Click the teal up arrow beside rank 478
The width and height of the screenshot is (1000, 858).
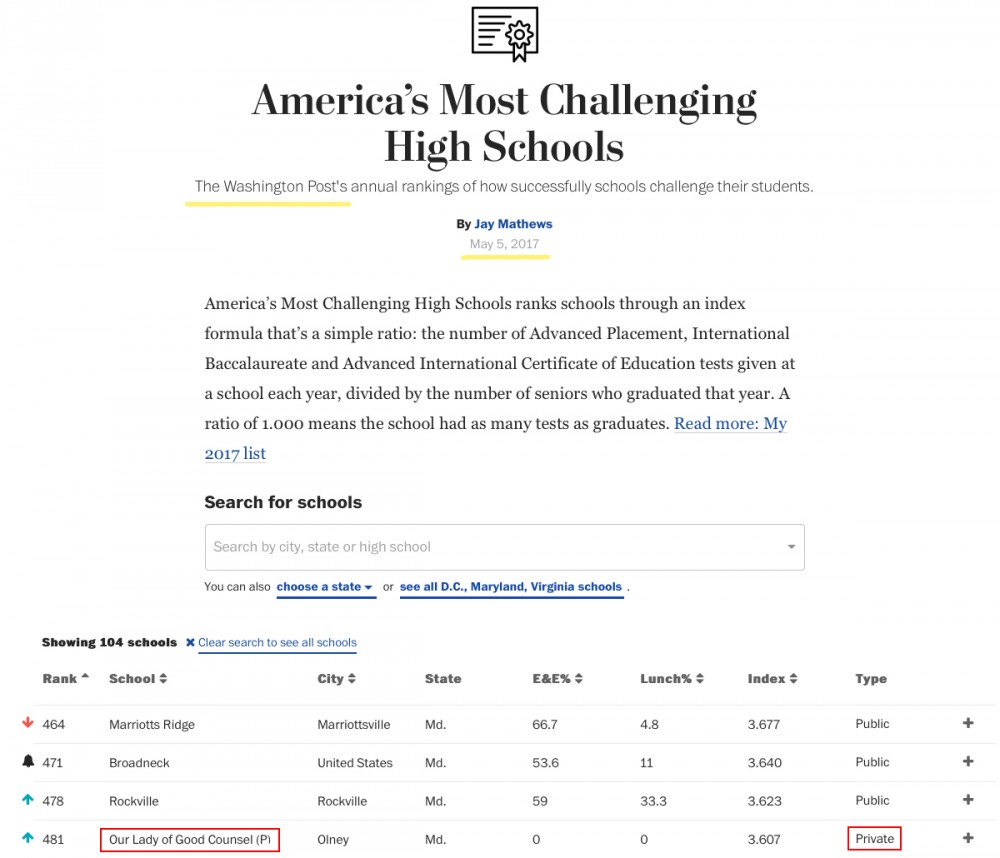coord(27,800)
